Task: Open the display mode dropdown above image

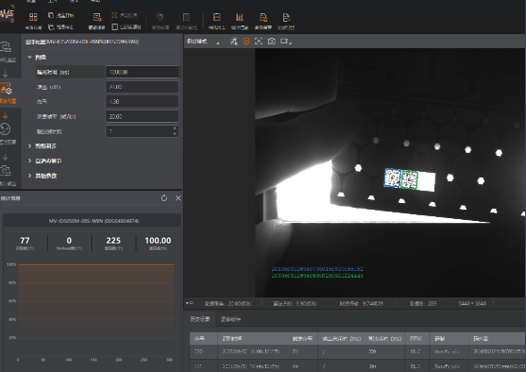Action: [203, 42]
